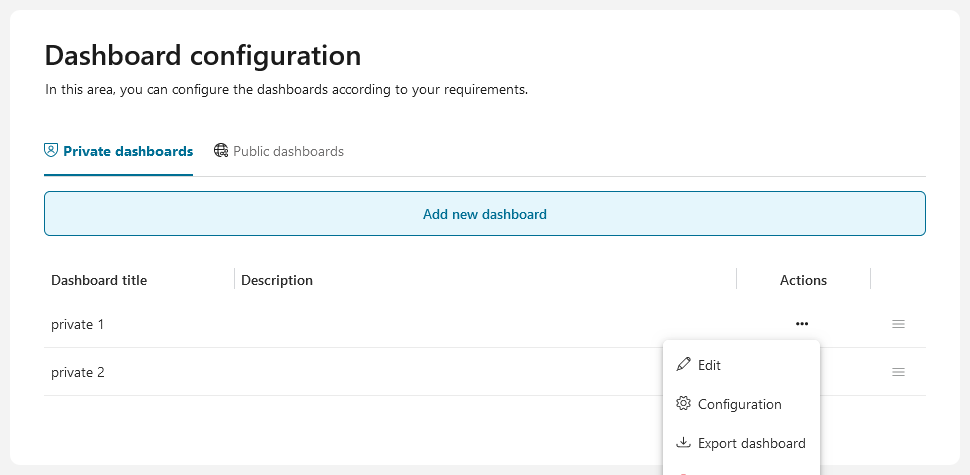The height and width of the screenshot is (475, 970).
Task: Click the globe icon beside Public dashboards
Action: 221,151
